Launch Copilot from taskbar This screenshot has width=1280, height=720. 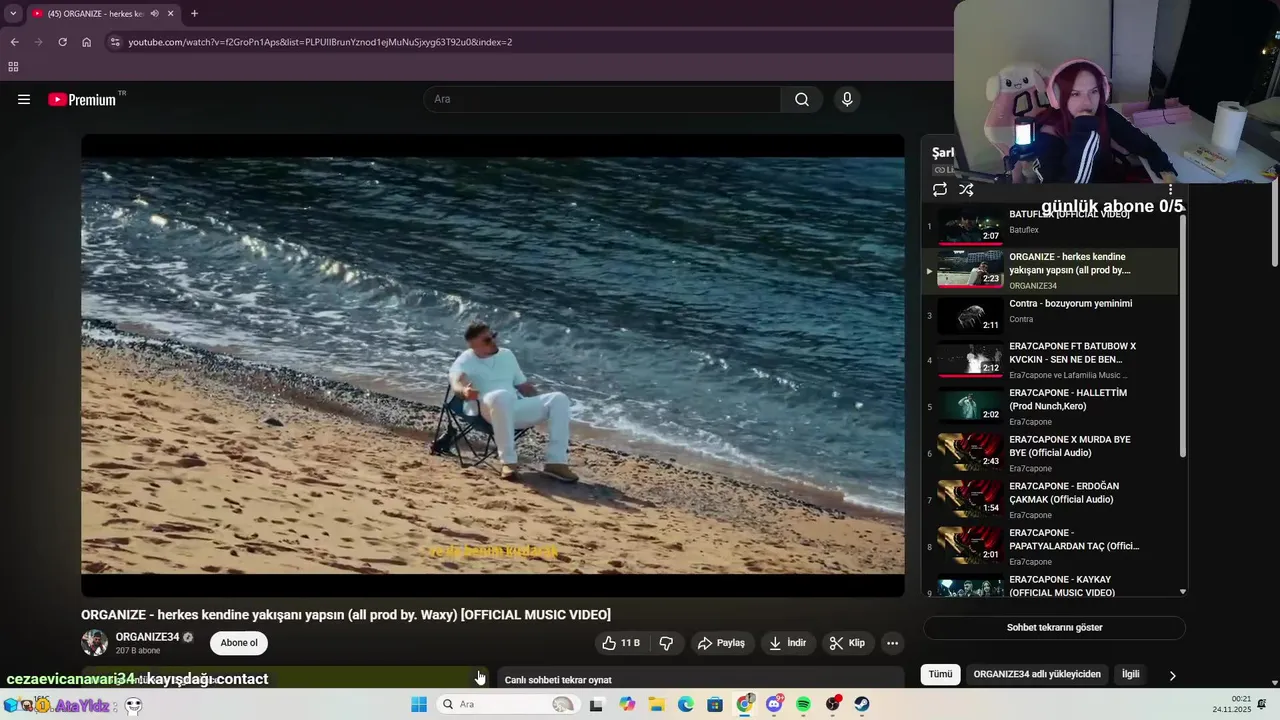(627, 704)
